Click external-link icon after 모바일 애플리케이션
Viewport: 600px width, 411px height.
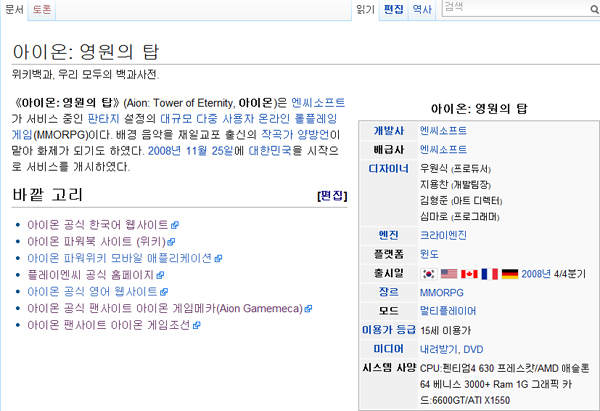(218, 259)
